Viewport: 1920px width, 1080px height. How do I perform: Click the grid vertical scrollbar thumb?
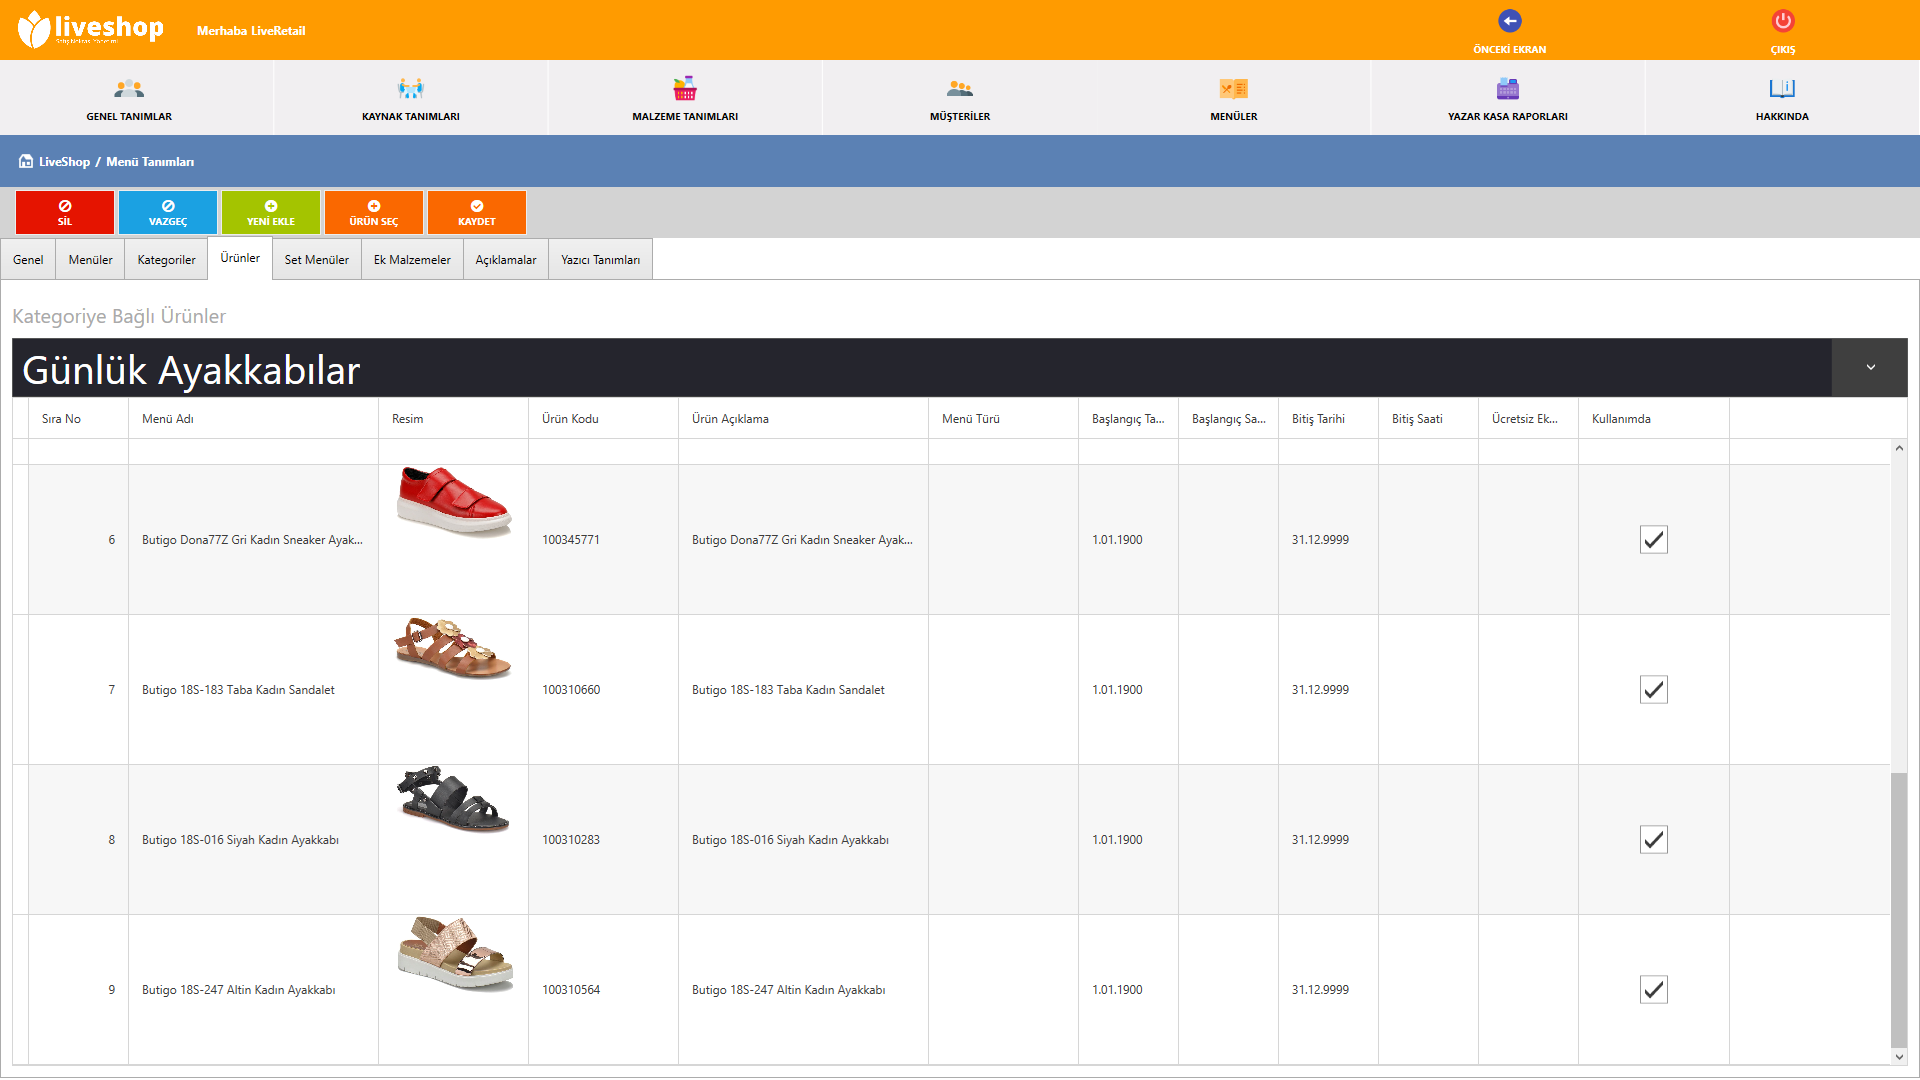click(x=1899, y=910)
